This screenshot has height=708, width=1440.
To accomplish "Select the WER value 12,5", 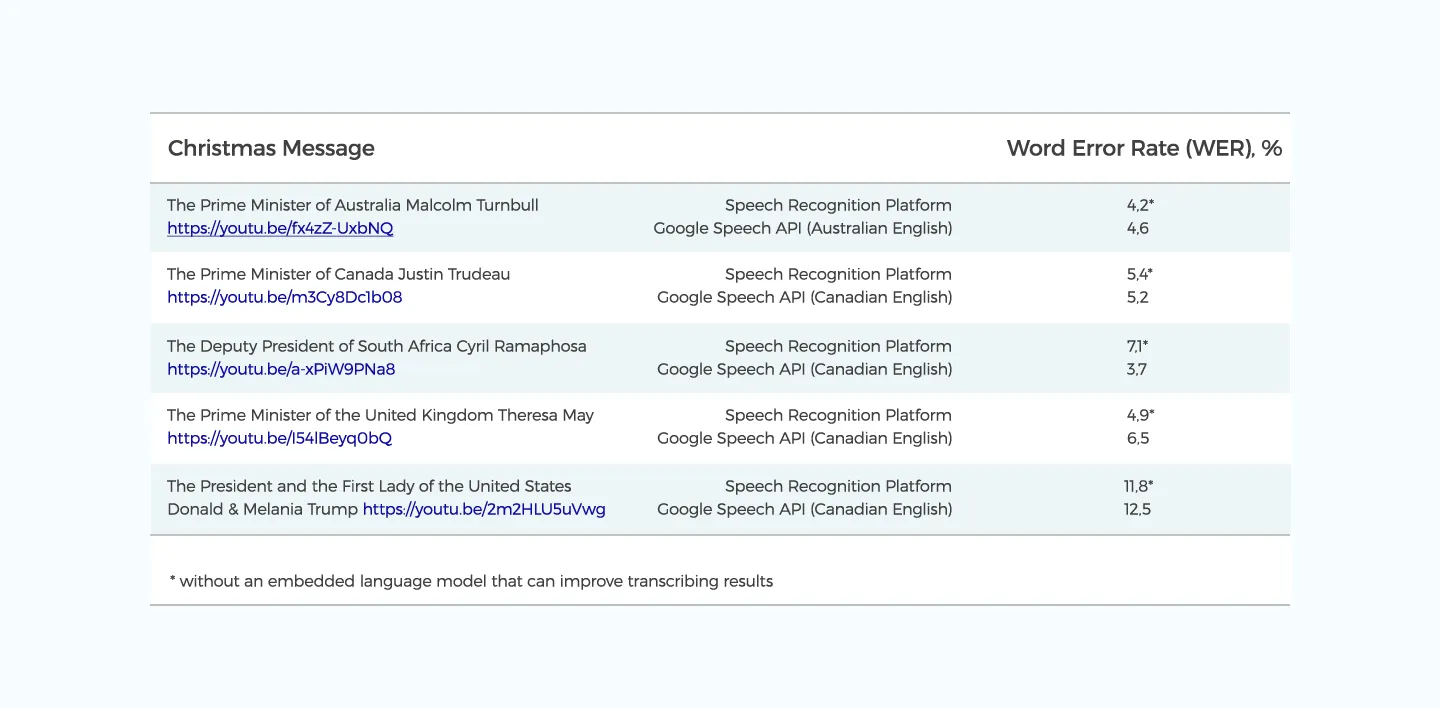I will tap(1138, 509).
